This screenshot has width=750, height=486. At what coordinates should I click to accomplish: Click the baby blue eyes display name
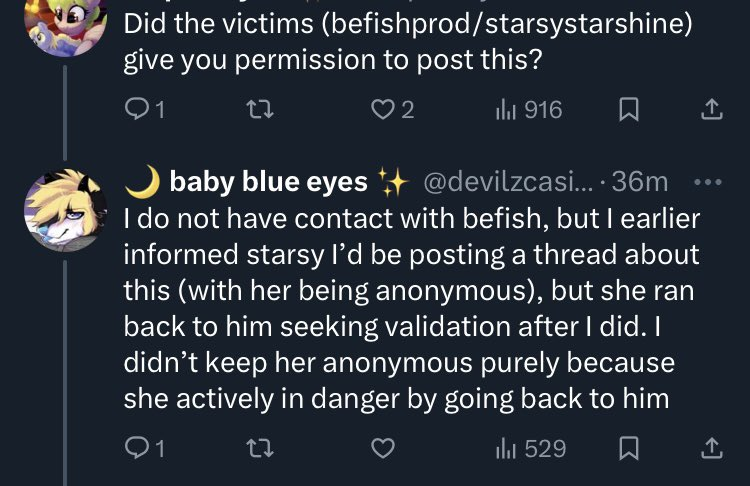268,182
